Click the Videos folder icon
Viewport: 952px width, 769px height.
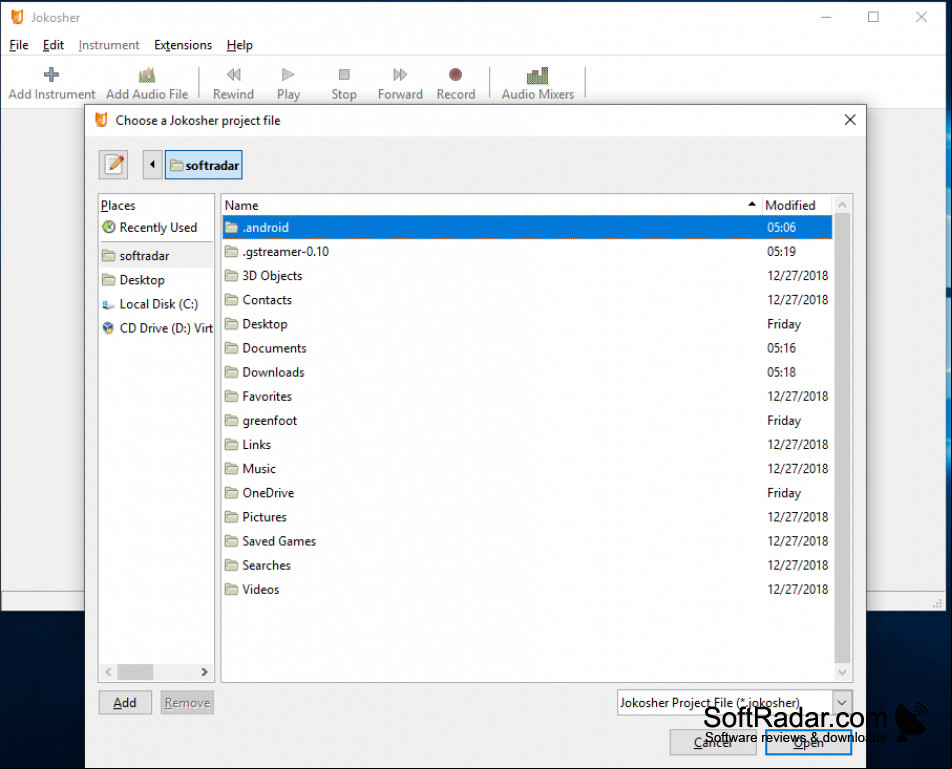click(x=231, y=589)
